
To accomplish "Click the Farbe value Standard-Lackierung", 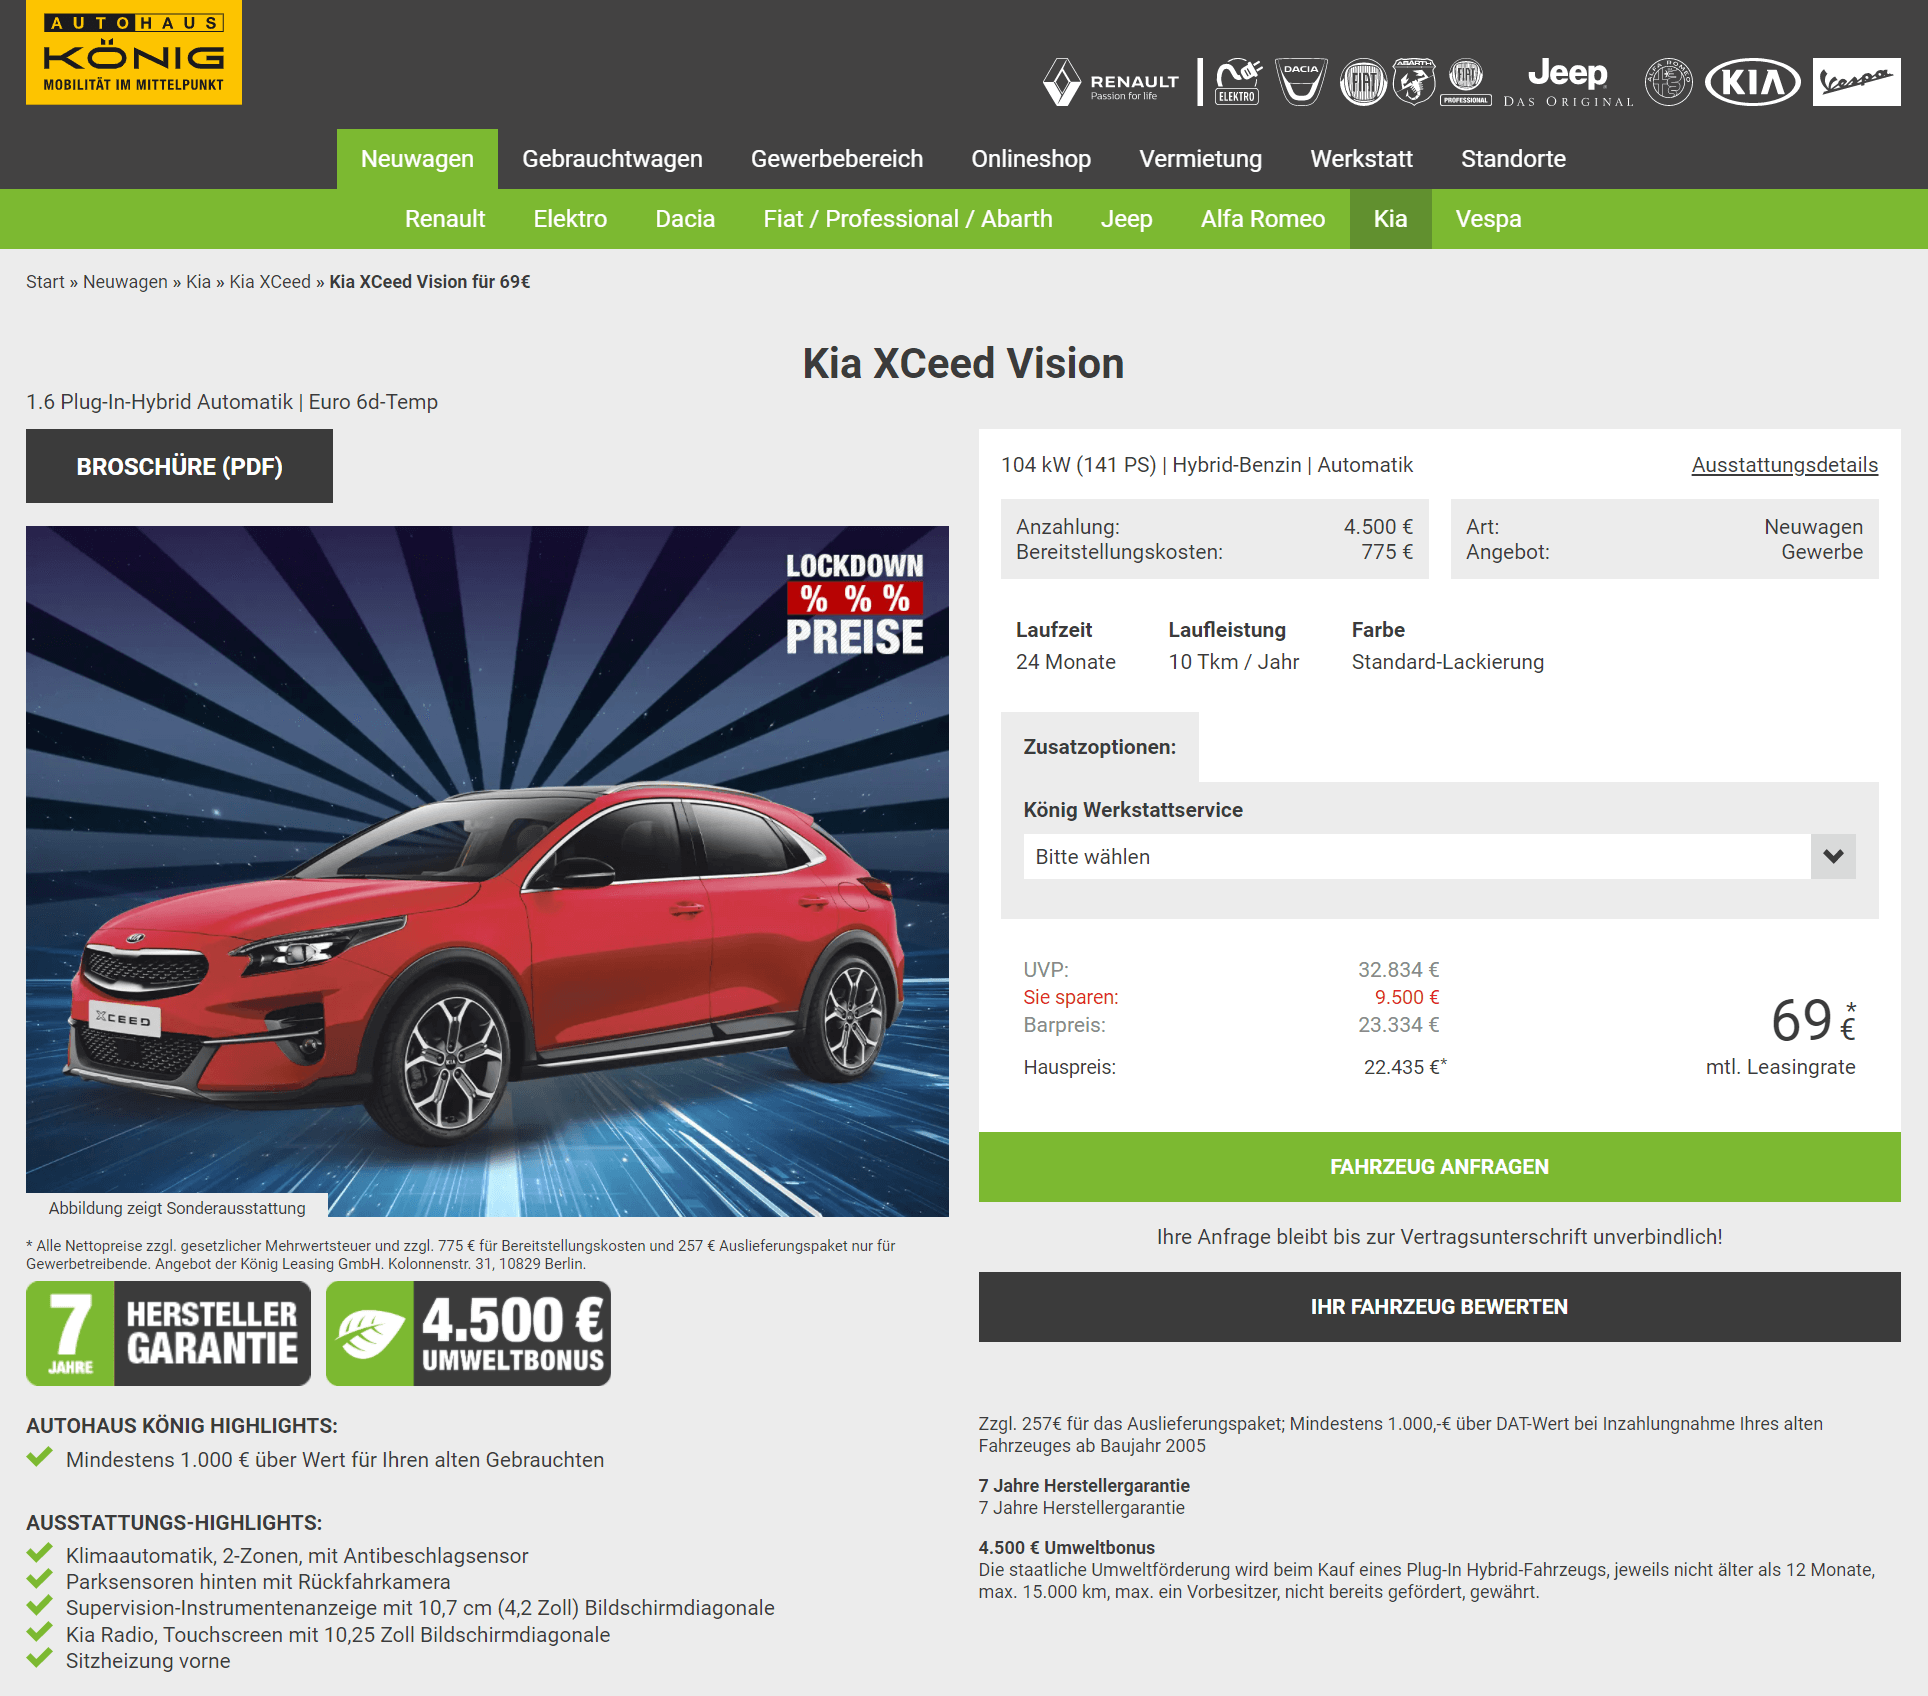I will 1448,662.
